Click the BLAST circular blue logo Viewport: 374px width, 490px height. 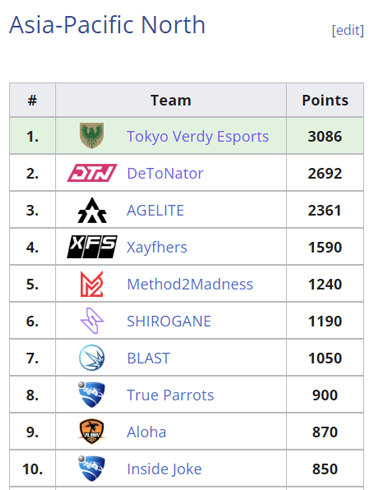tap(92, 358)
